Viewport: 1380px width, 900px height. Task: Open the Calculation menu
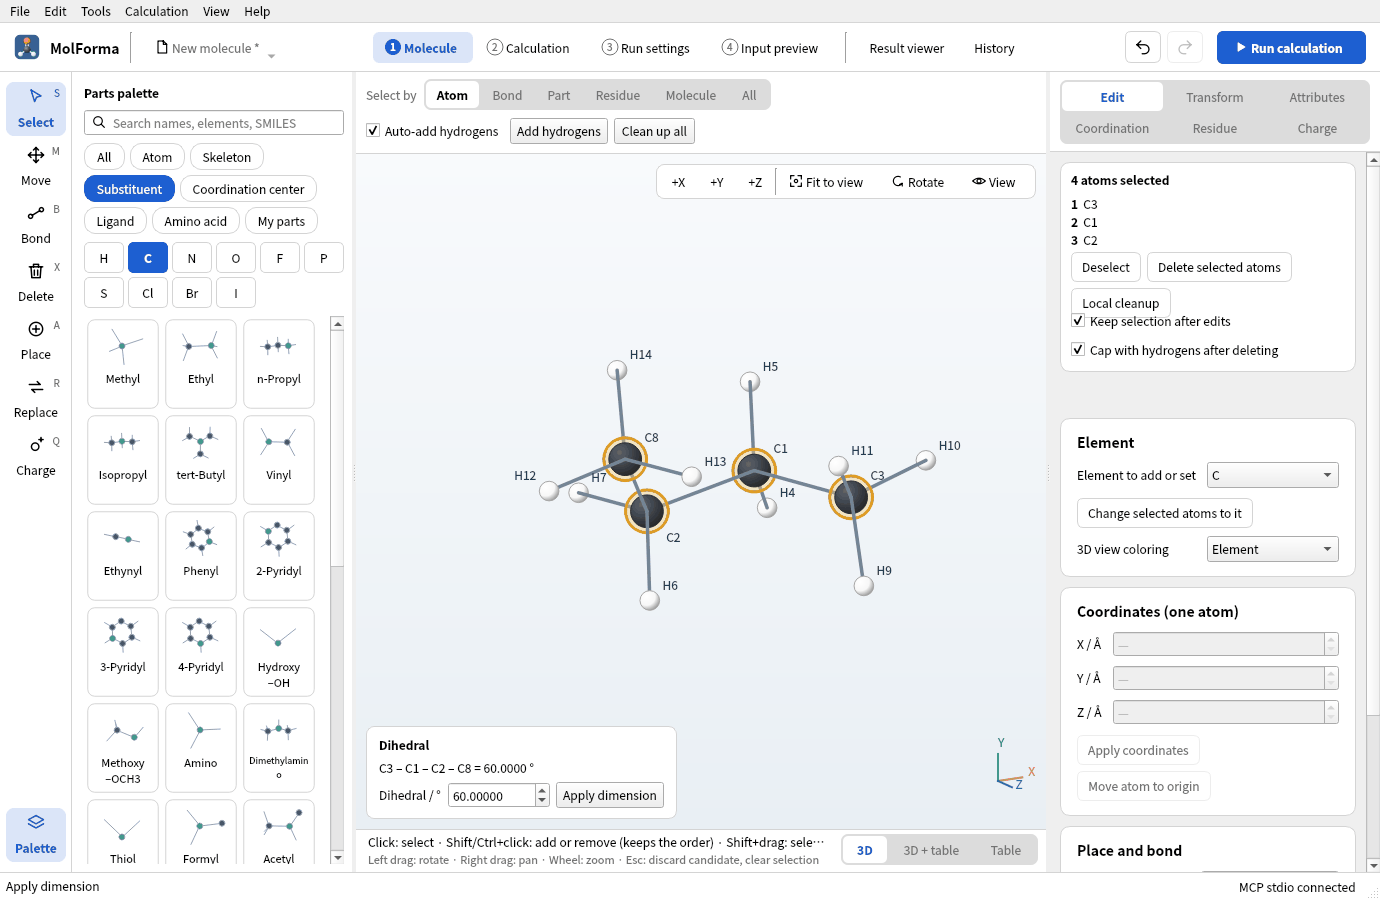pos(156,11)
